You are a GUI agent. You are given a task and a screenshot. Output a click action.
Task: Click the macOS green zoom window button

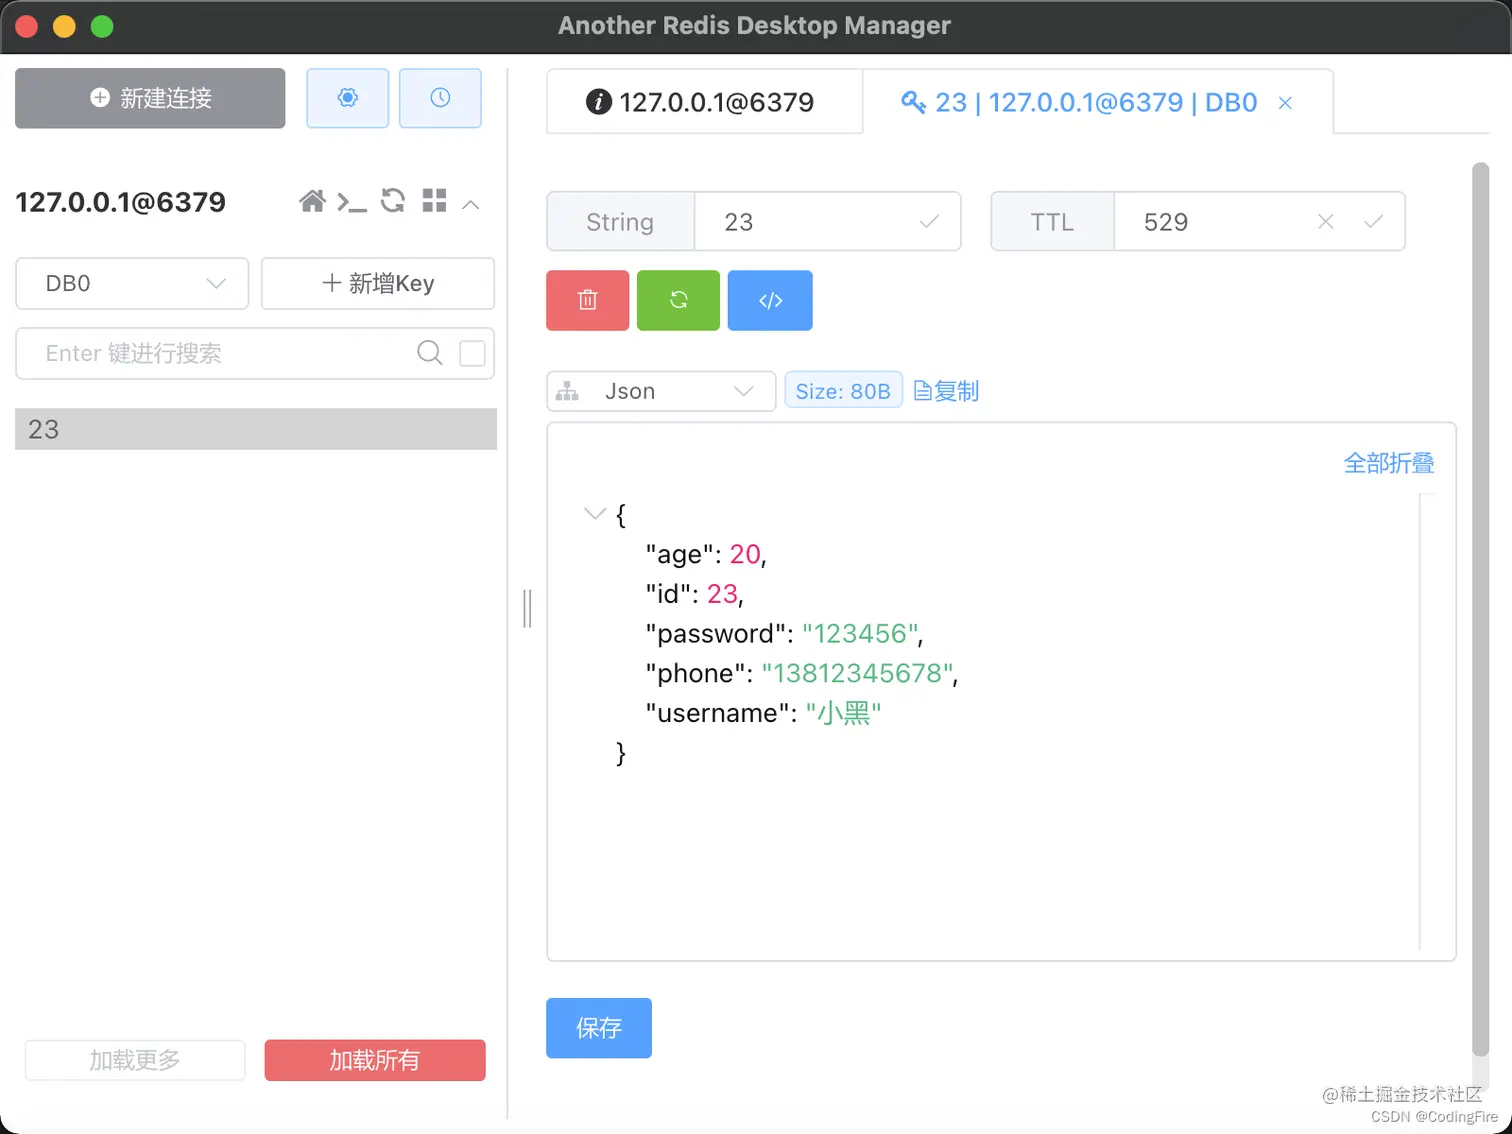(x=102, y=26)
